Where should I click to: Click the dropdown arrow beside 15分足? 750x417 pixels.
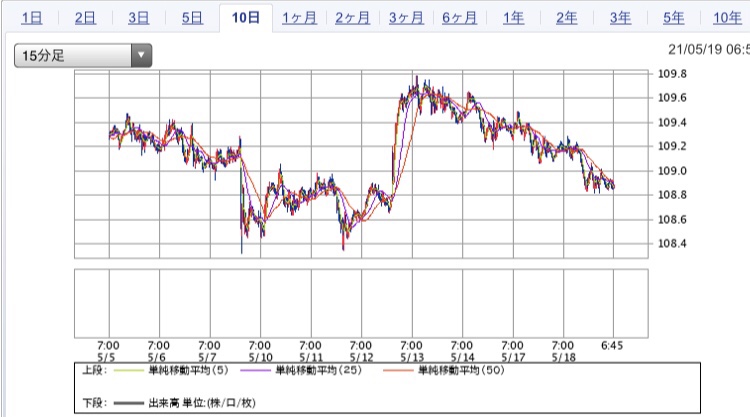click(x=141, y=55)
